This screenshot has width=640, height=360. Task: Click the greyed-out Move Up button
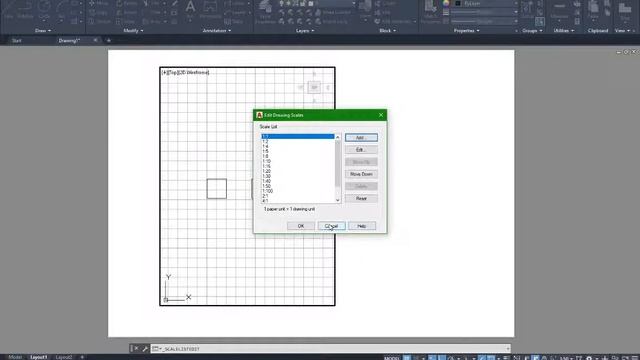coord(361,162)
